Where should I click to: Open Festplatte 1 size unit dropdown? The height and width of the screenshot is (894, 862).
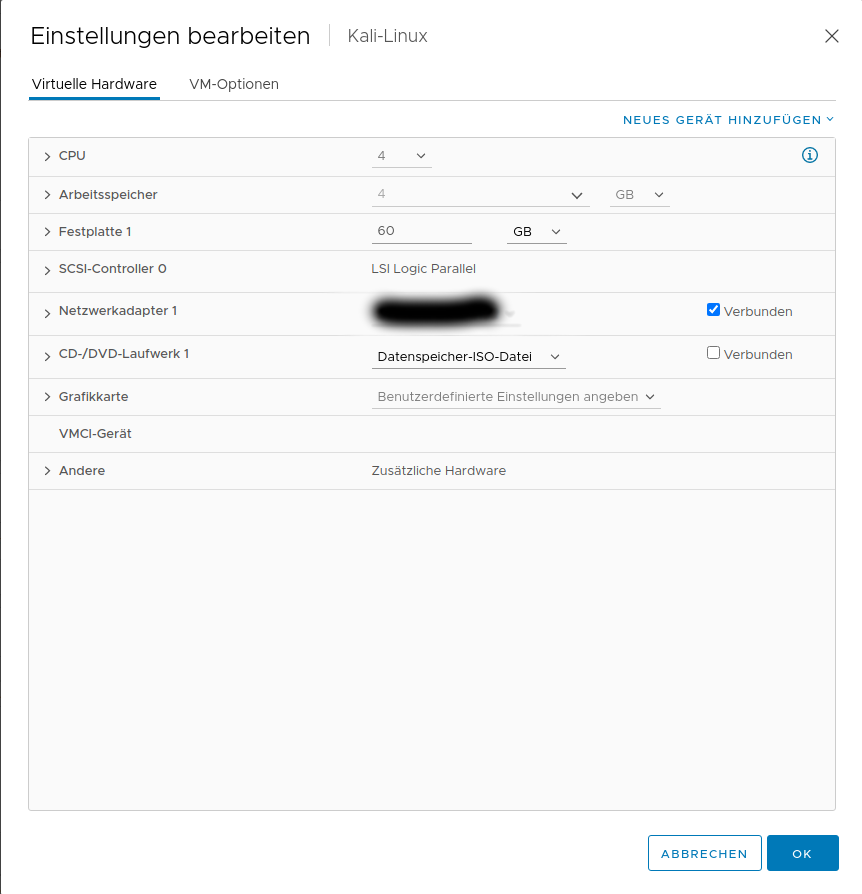tap(536, 232)
